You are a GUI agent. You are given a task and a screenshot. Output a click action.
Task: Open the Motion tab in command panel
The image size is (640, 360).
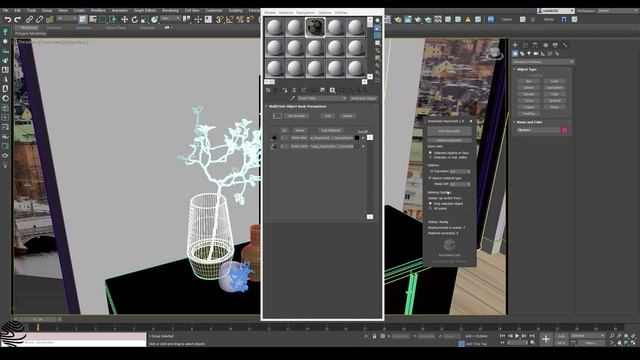(545, 45)
